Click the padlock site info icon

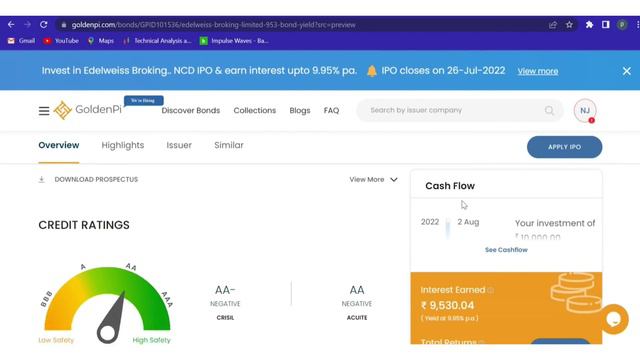click(x=64, y=25)
